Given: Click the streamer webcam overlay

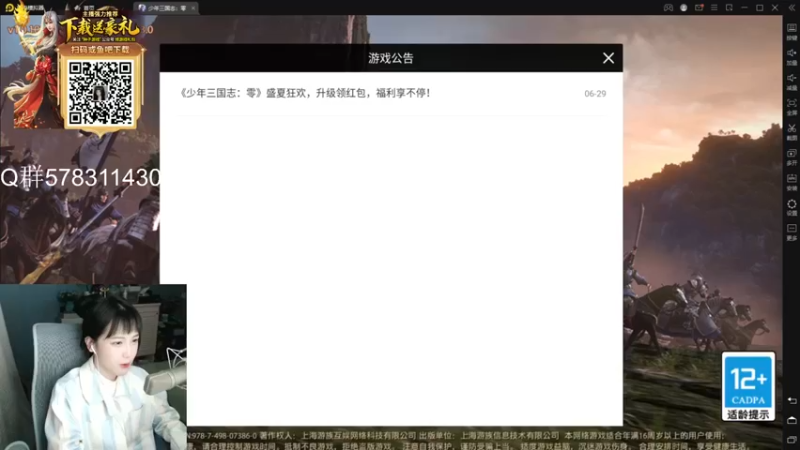Looking at the screenshot, I should (x=93, y=367).
